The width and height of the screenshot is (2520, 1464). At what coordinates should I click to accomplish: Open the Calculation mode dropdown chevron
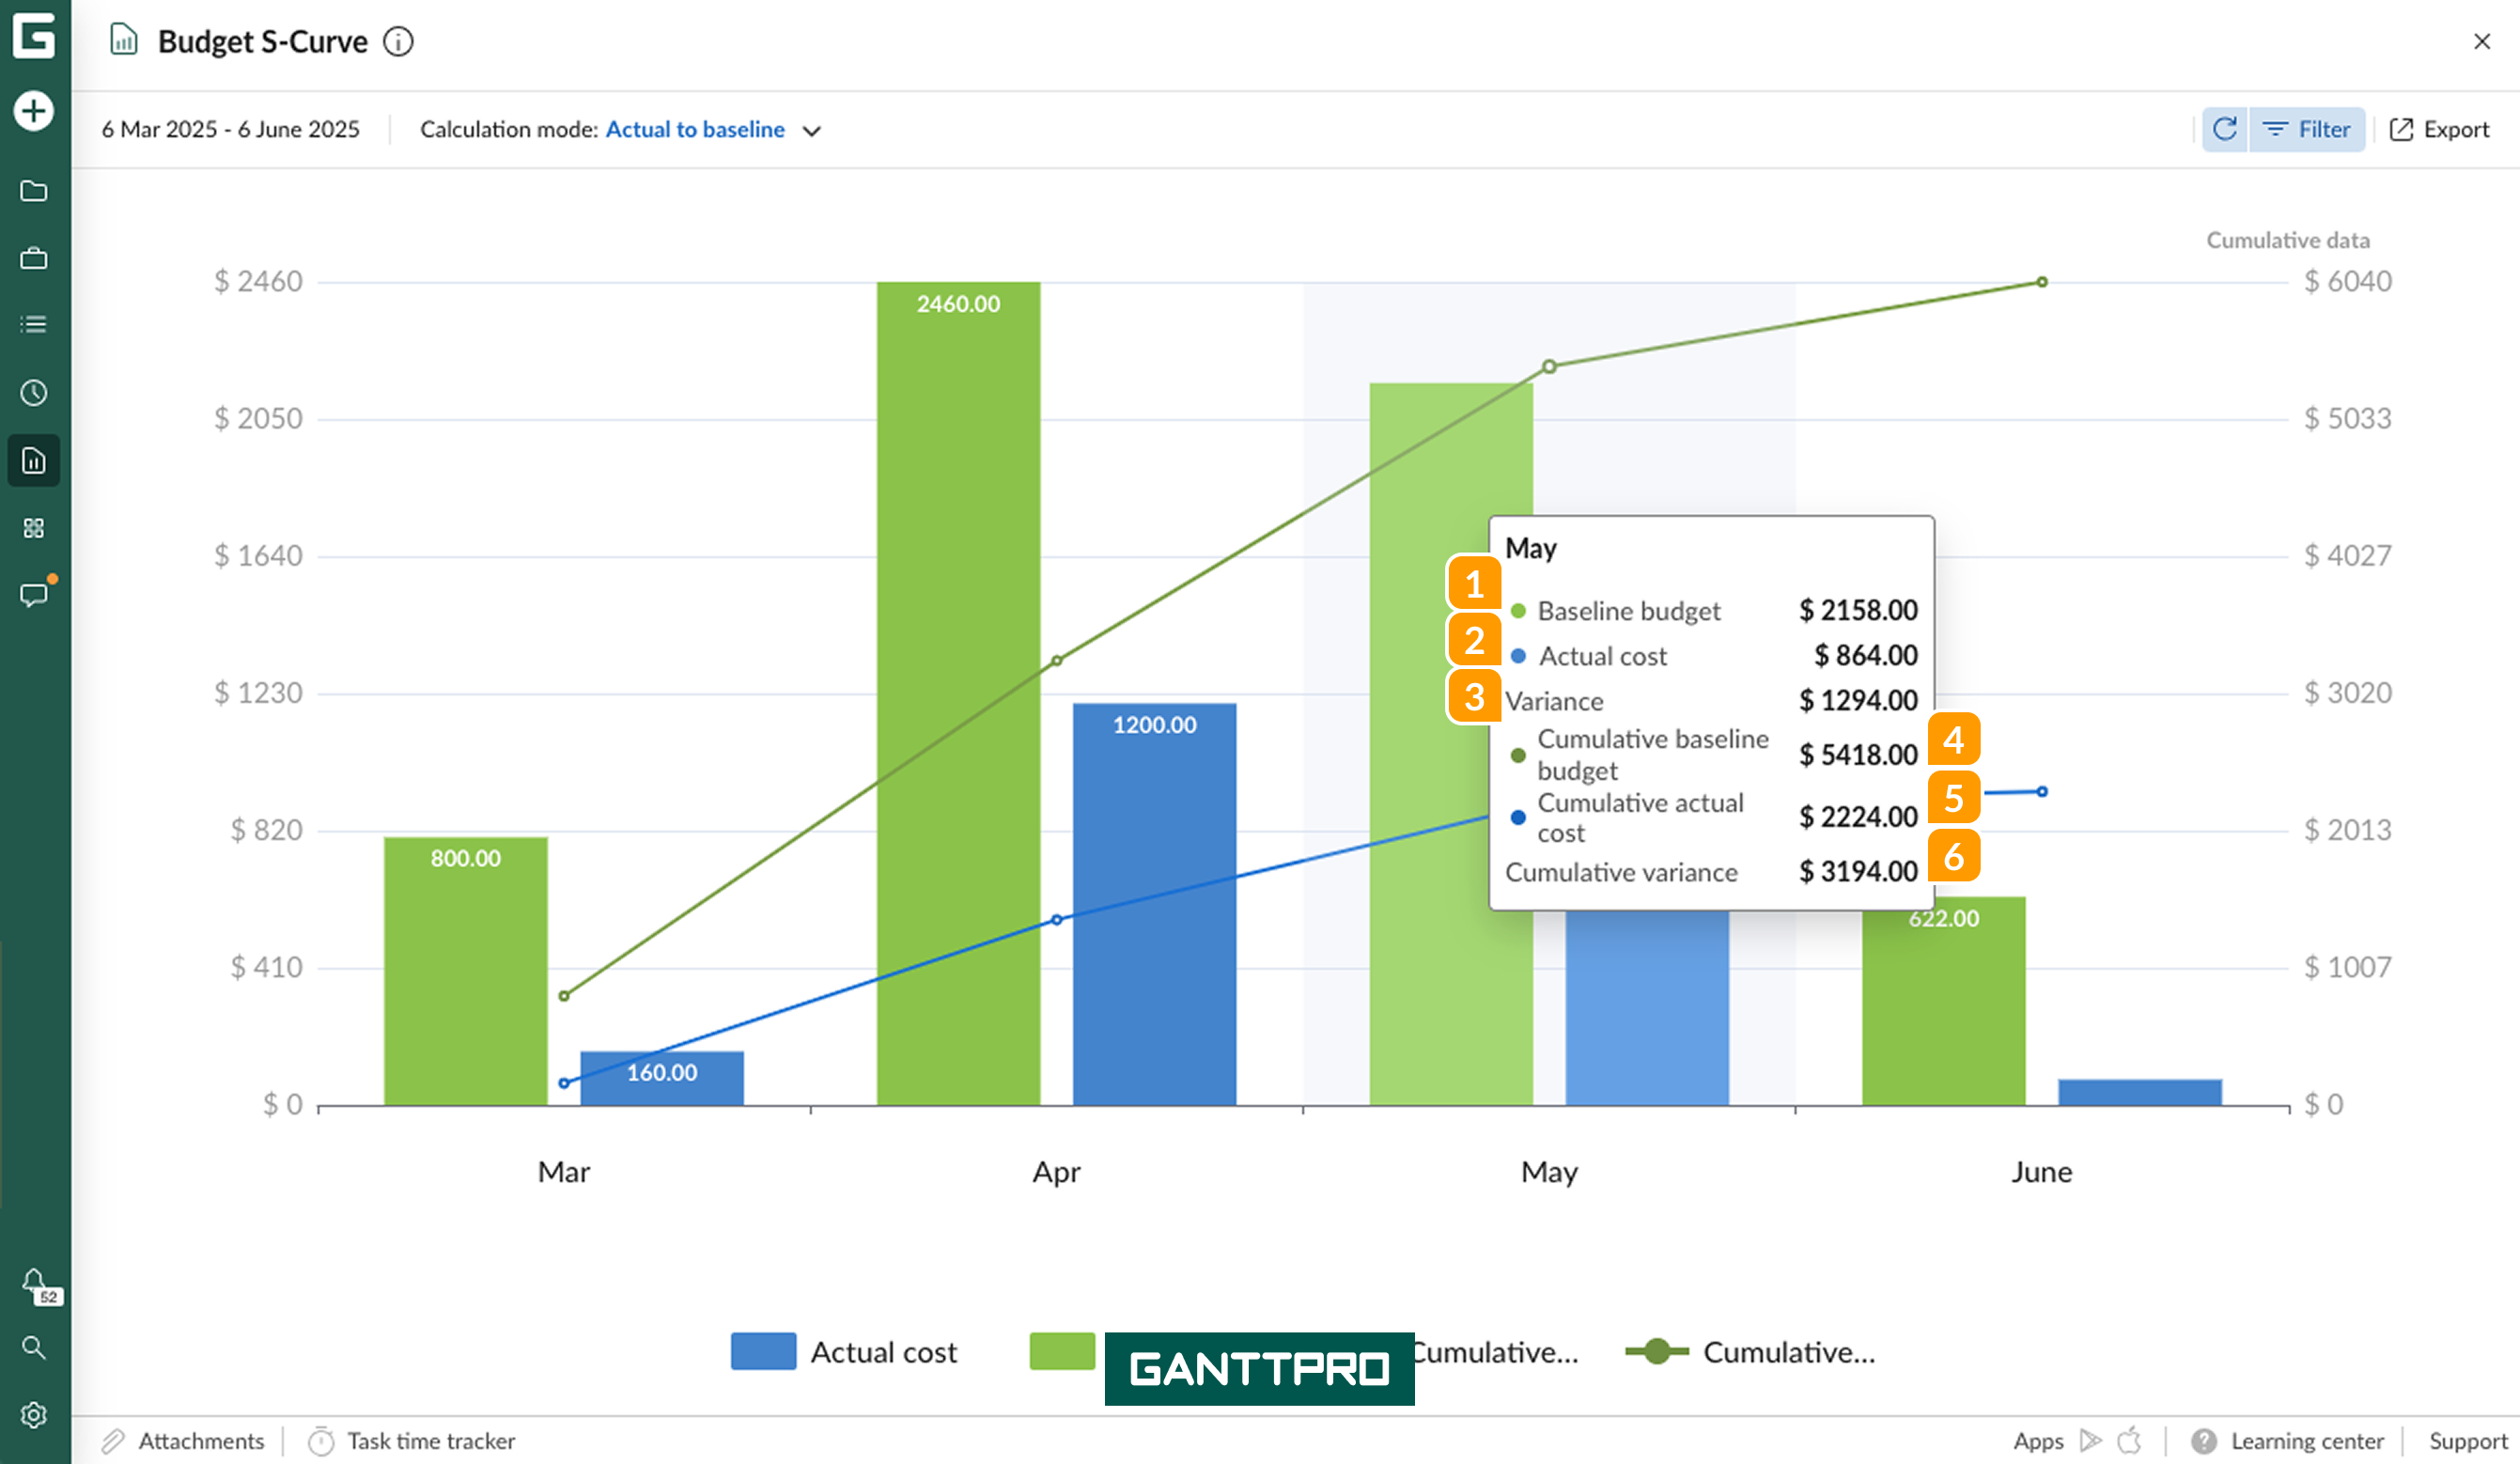point(812,131)
